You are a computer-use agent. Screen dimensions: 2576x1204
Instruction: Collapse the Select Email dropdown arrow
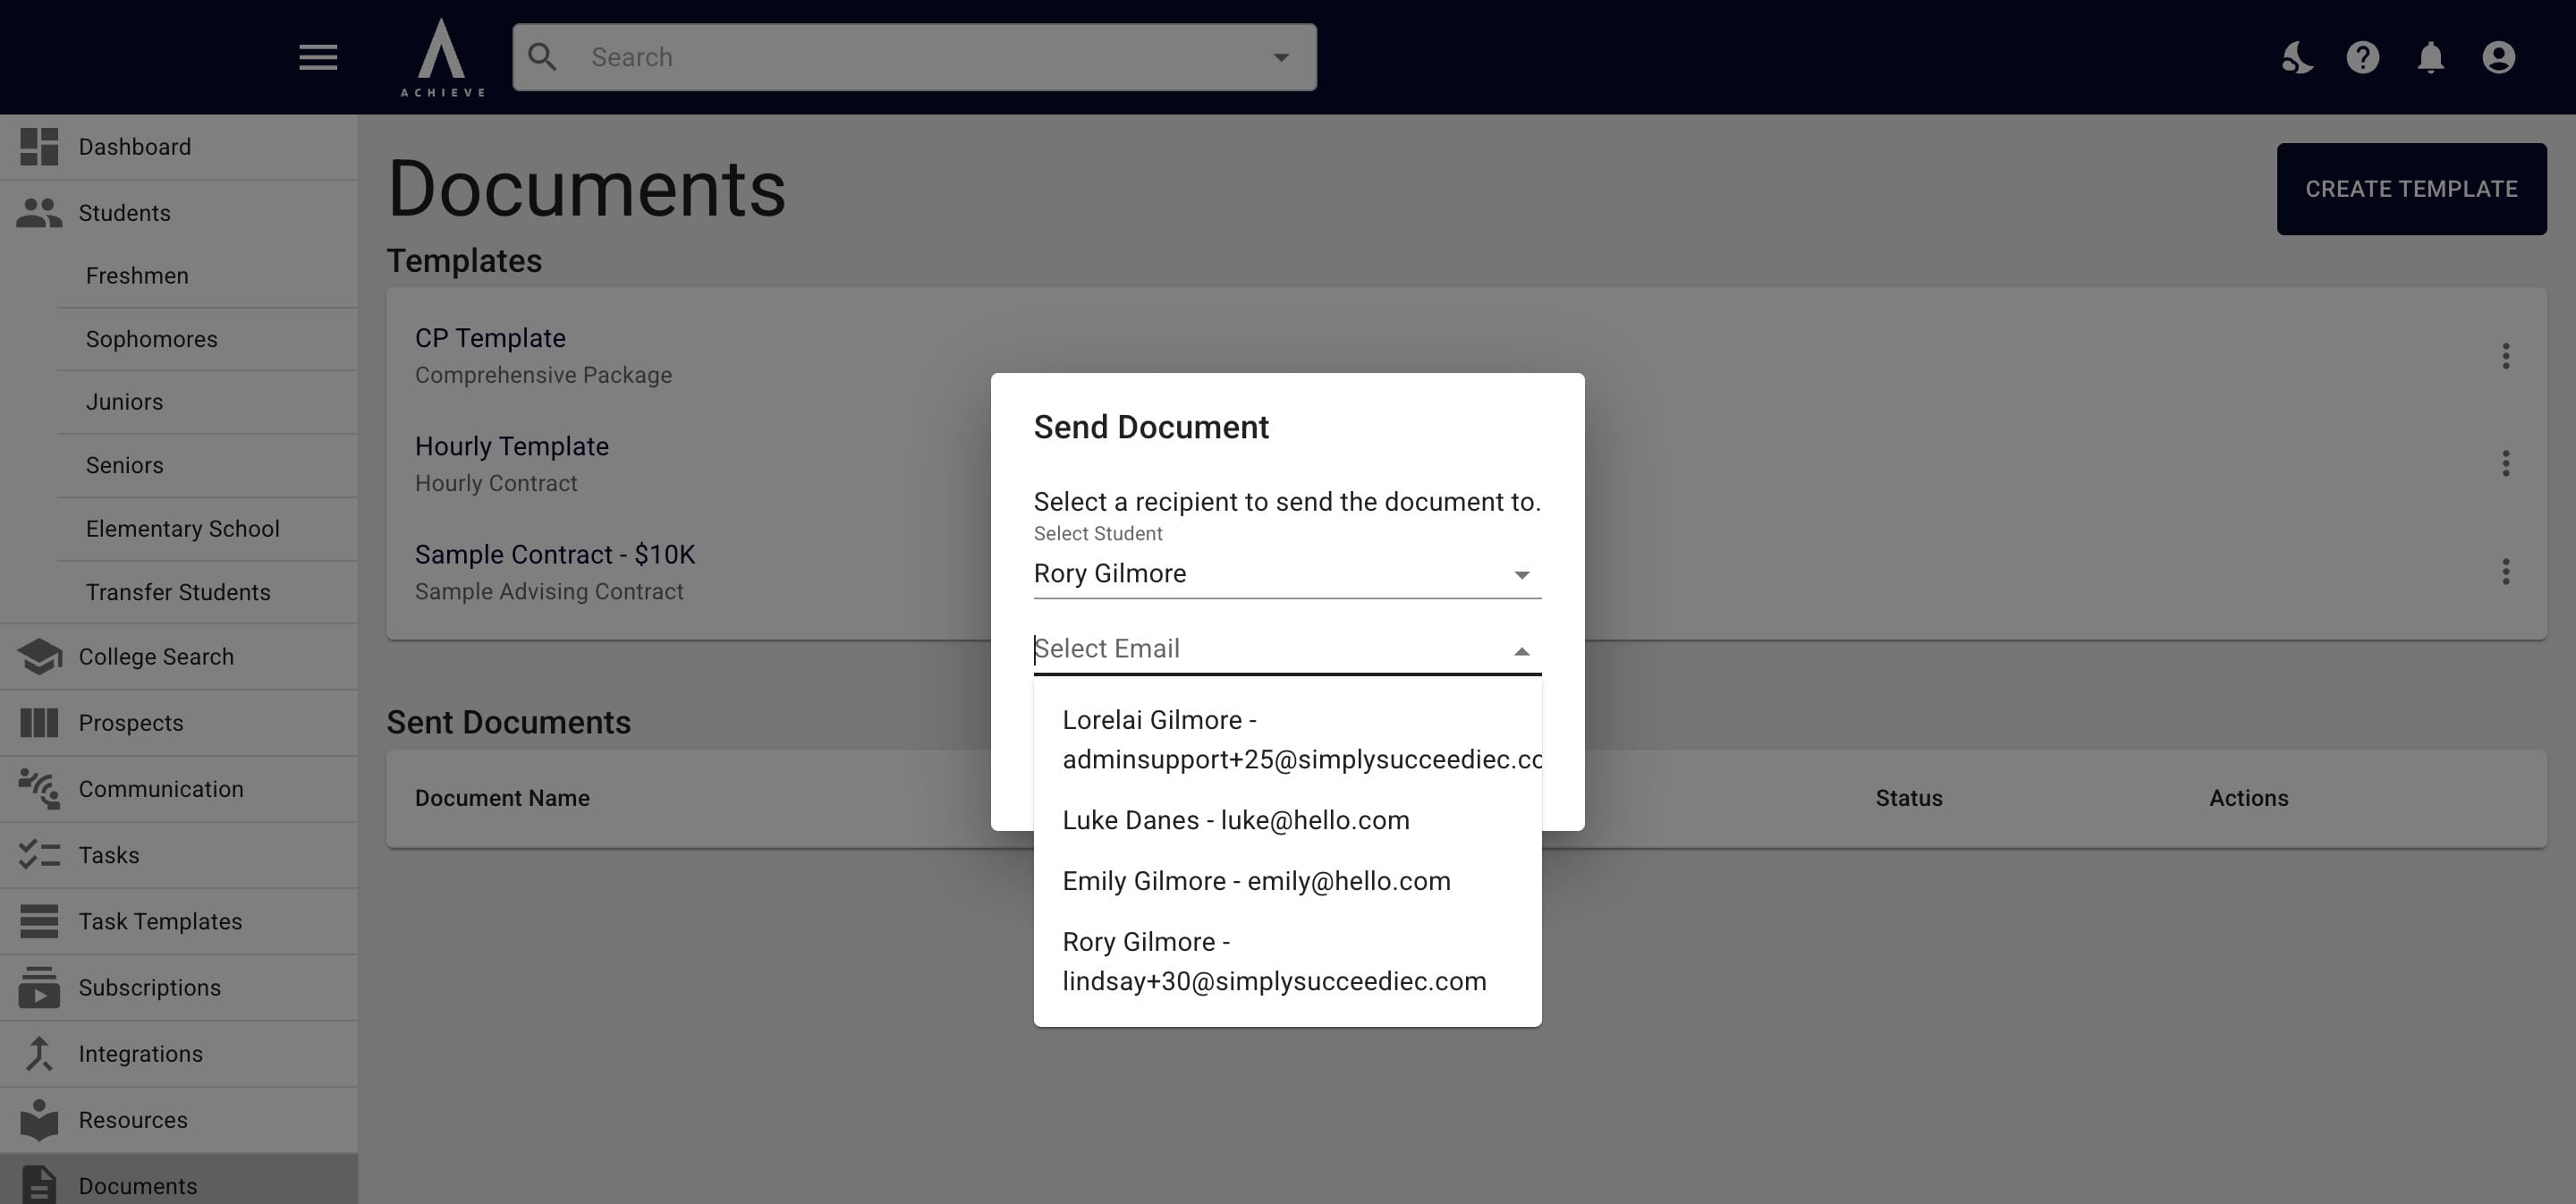click(x=1521, y=651)
